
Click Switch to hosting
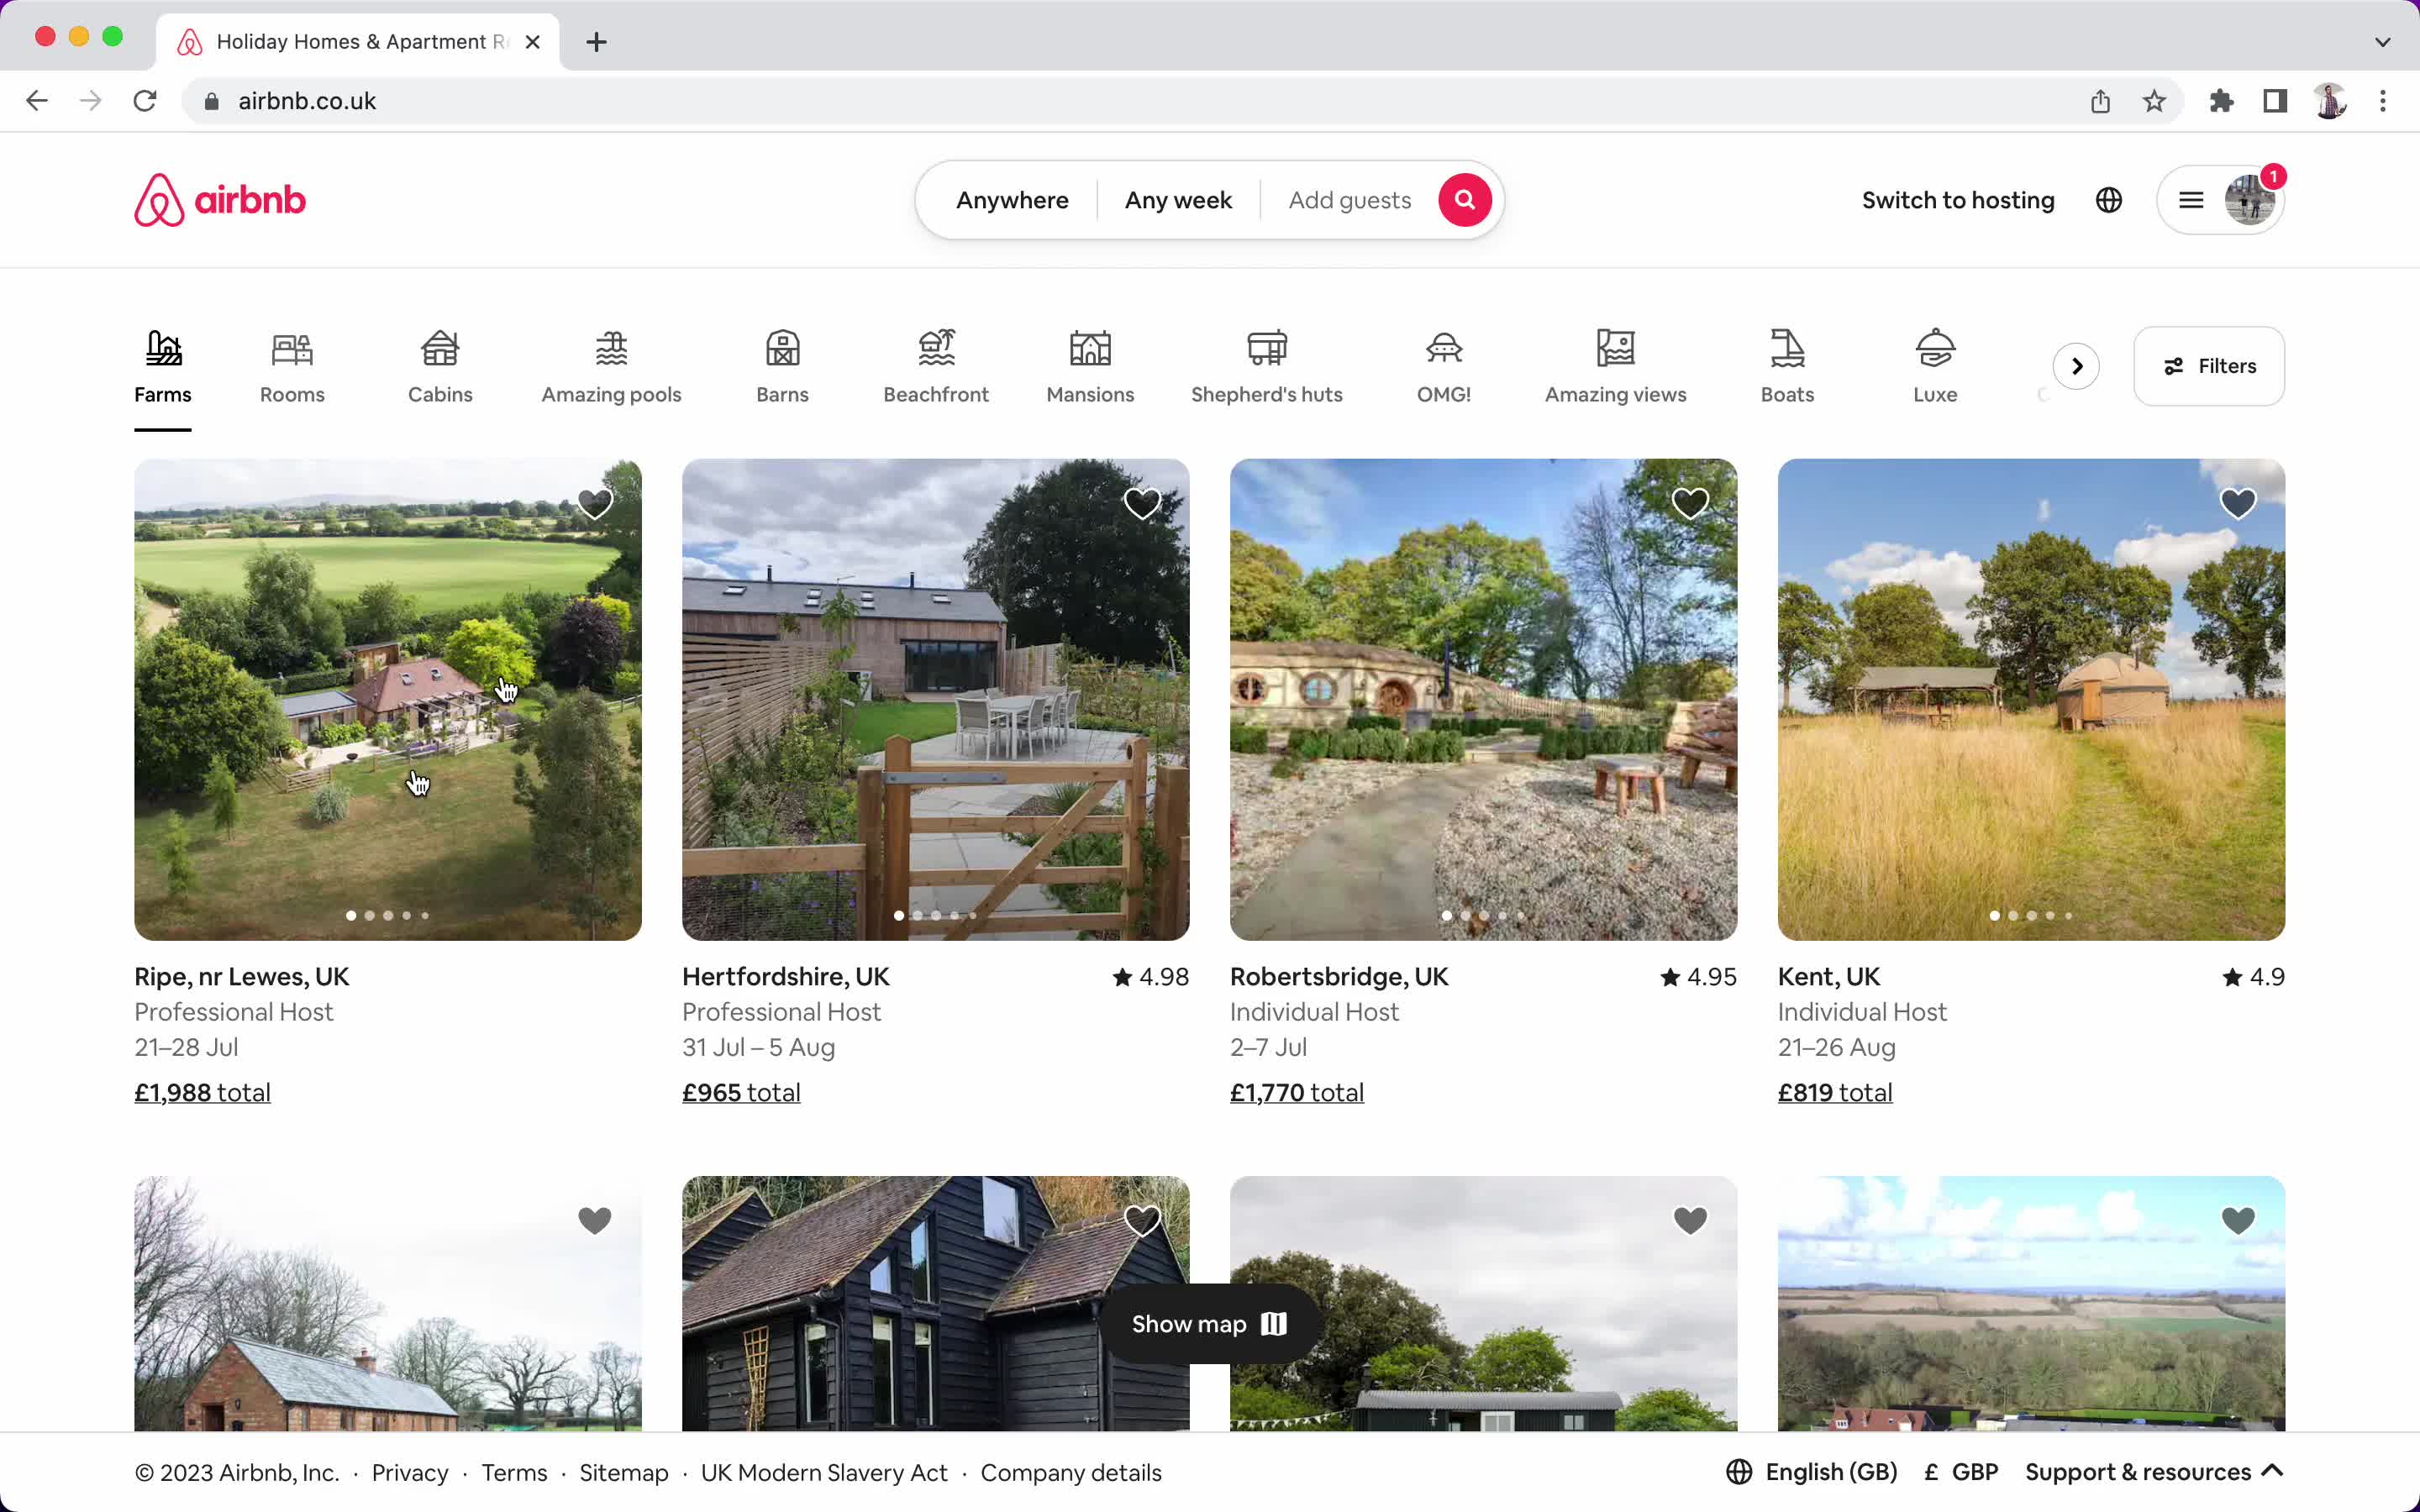pyautogui.click(x=1958, y=199)
